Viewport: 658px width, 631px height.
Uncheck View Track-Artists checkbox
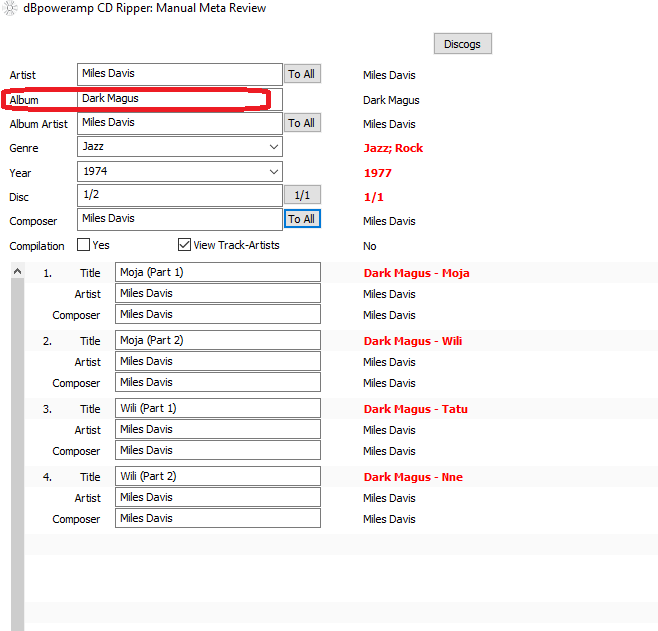(184, 245)
